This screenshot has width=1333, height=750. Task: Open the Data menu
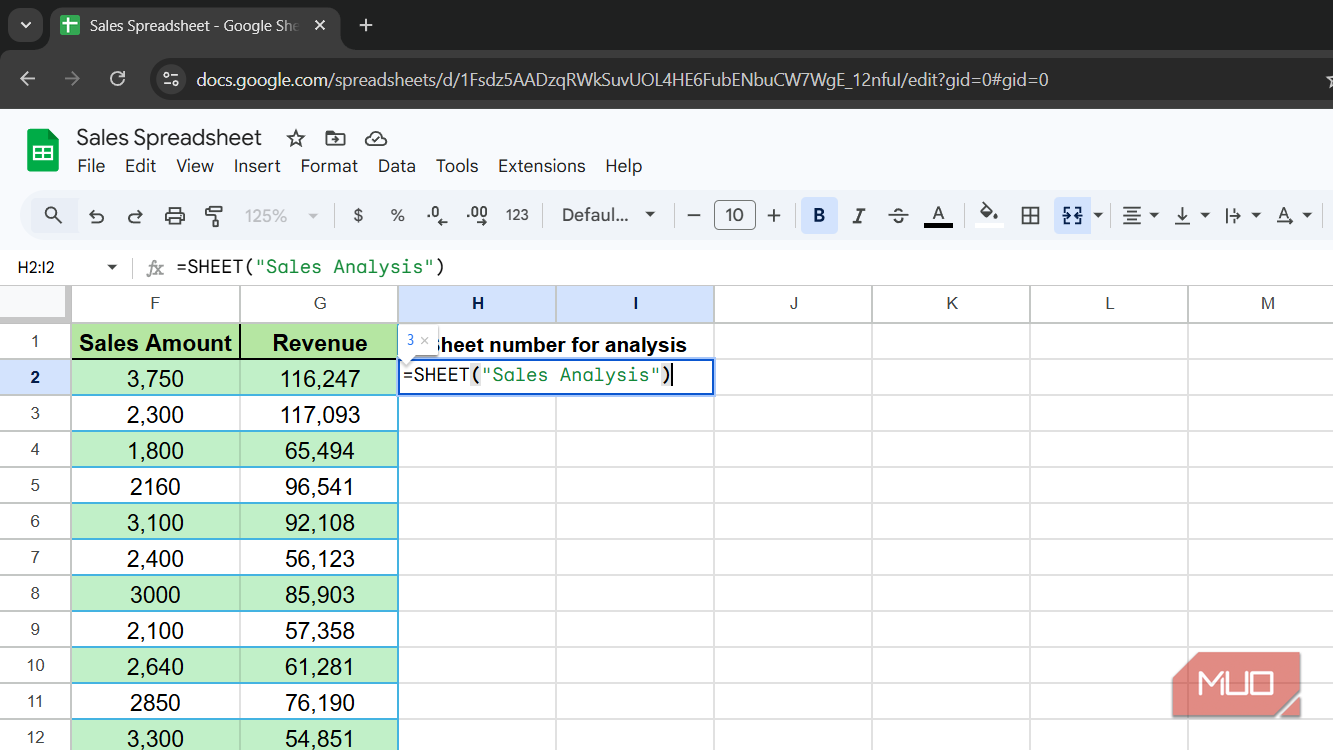click(x=397, y=166)
